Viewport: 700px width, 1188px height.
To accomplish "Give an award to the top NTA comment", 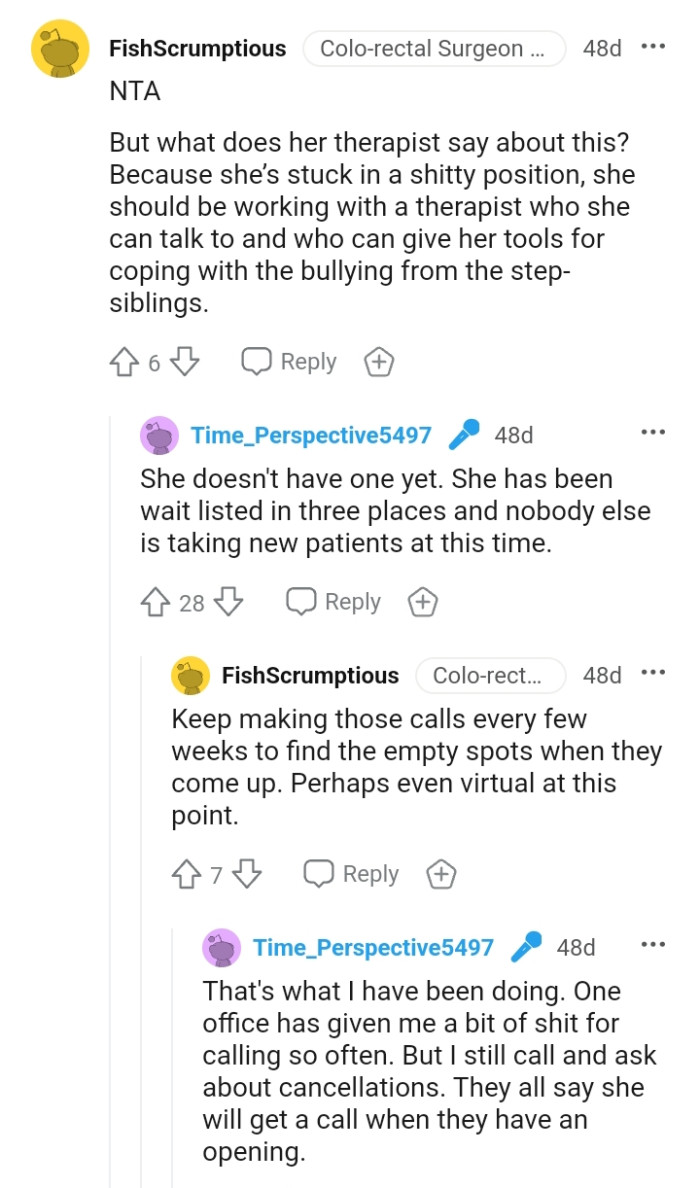I will 379,362.
